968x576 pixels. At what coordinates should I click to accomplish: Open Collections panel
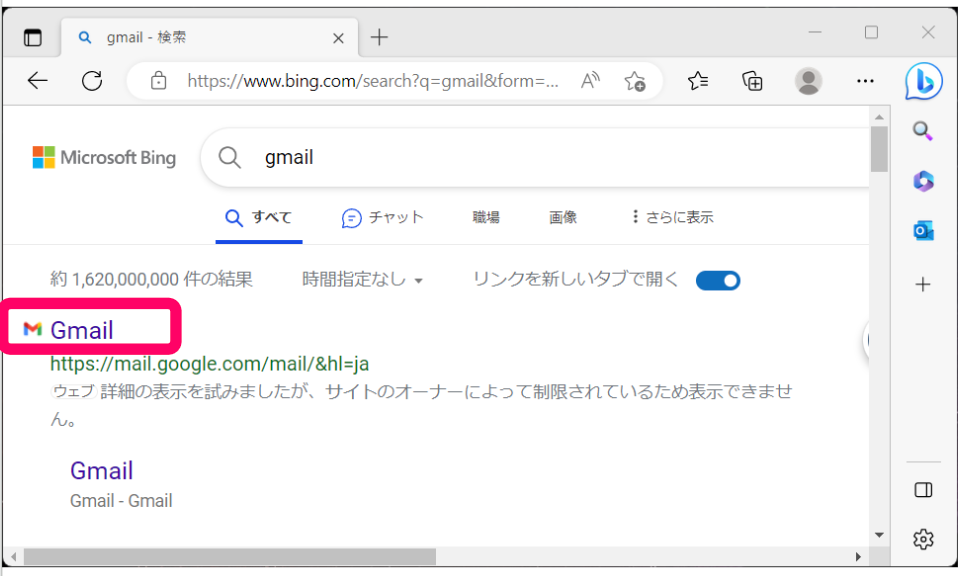(x=752, y=81)
